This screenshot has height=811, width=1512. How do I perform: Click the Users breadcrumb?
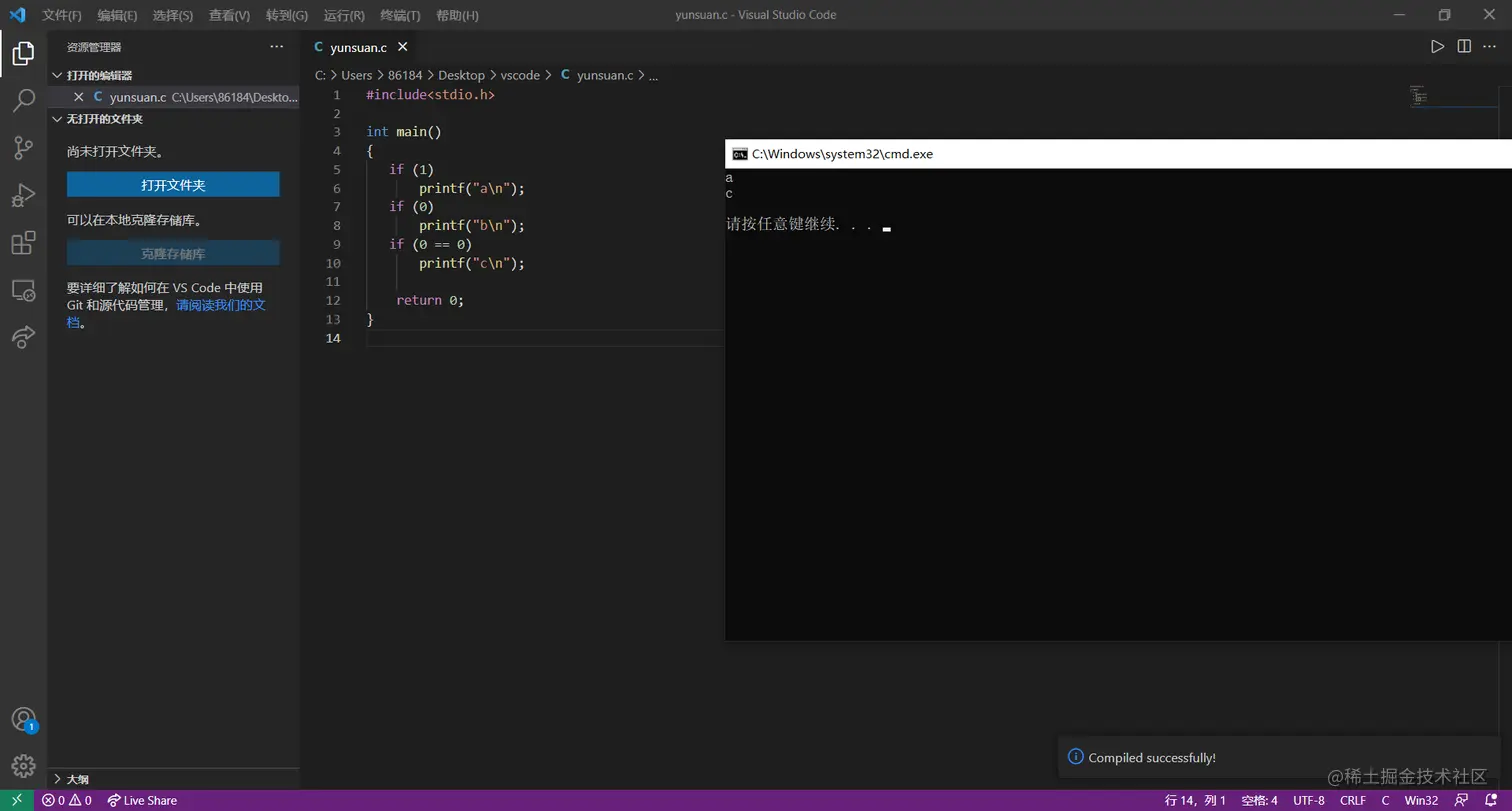(x=357, y=75)
